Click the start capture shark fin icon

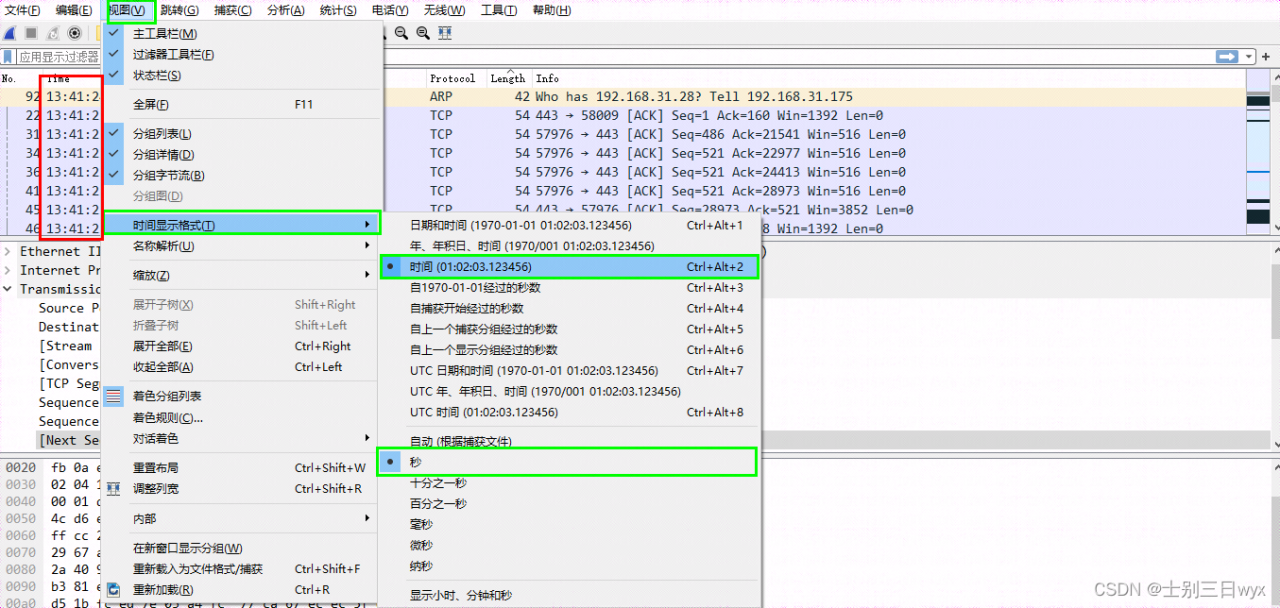tap(9, 33)
